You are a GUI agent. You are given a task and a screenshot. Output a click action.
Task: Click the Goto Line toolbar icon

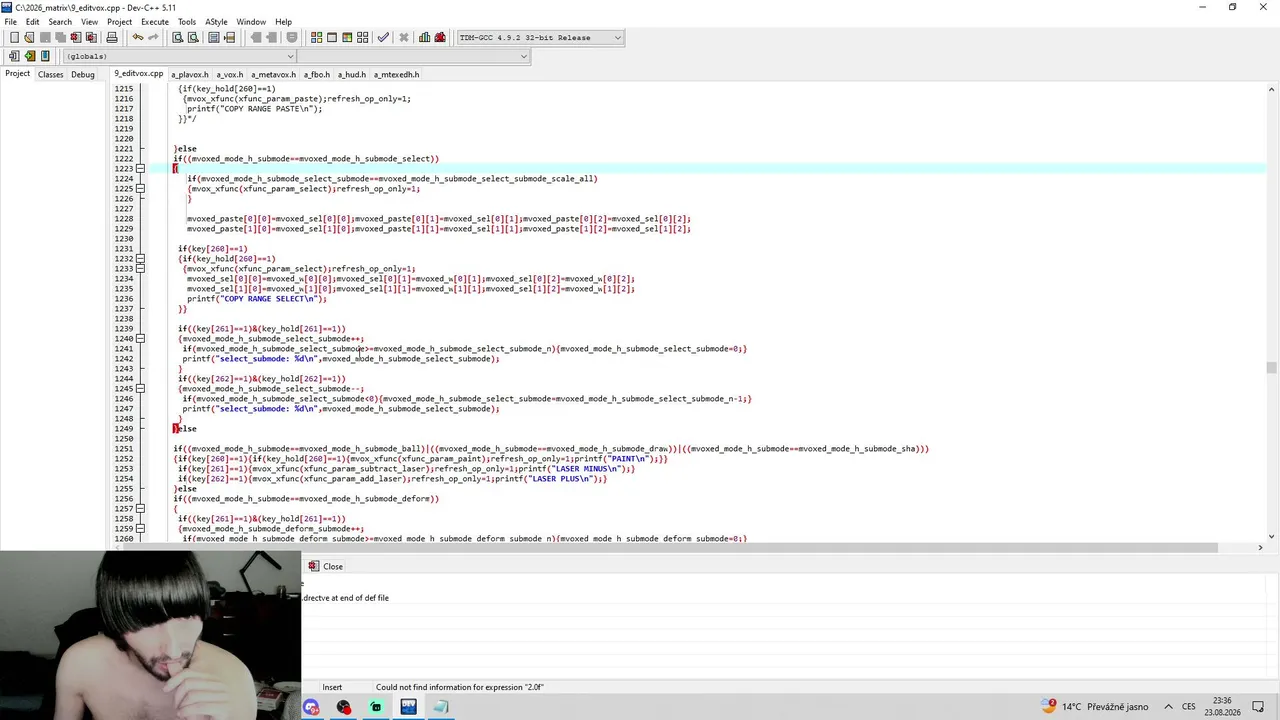pyautogui.click(x=229, y=38)
